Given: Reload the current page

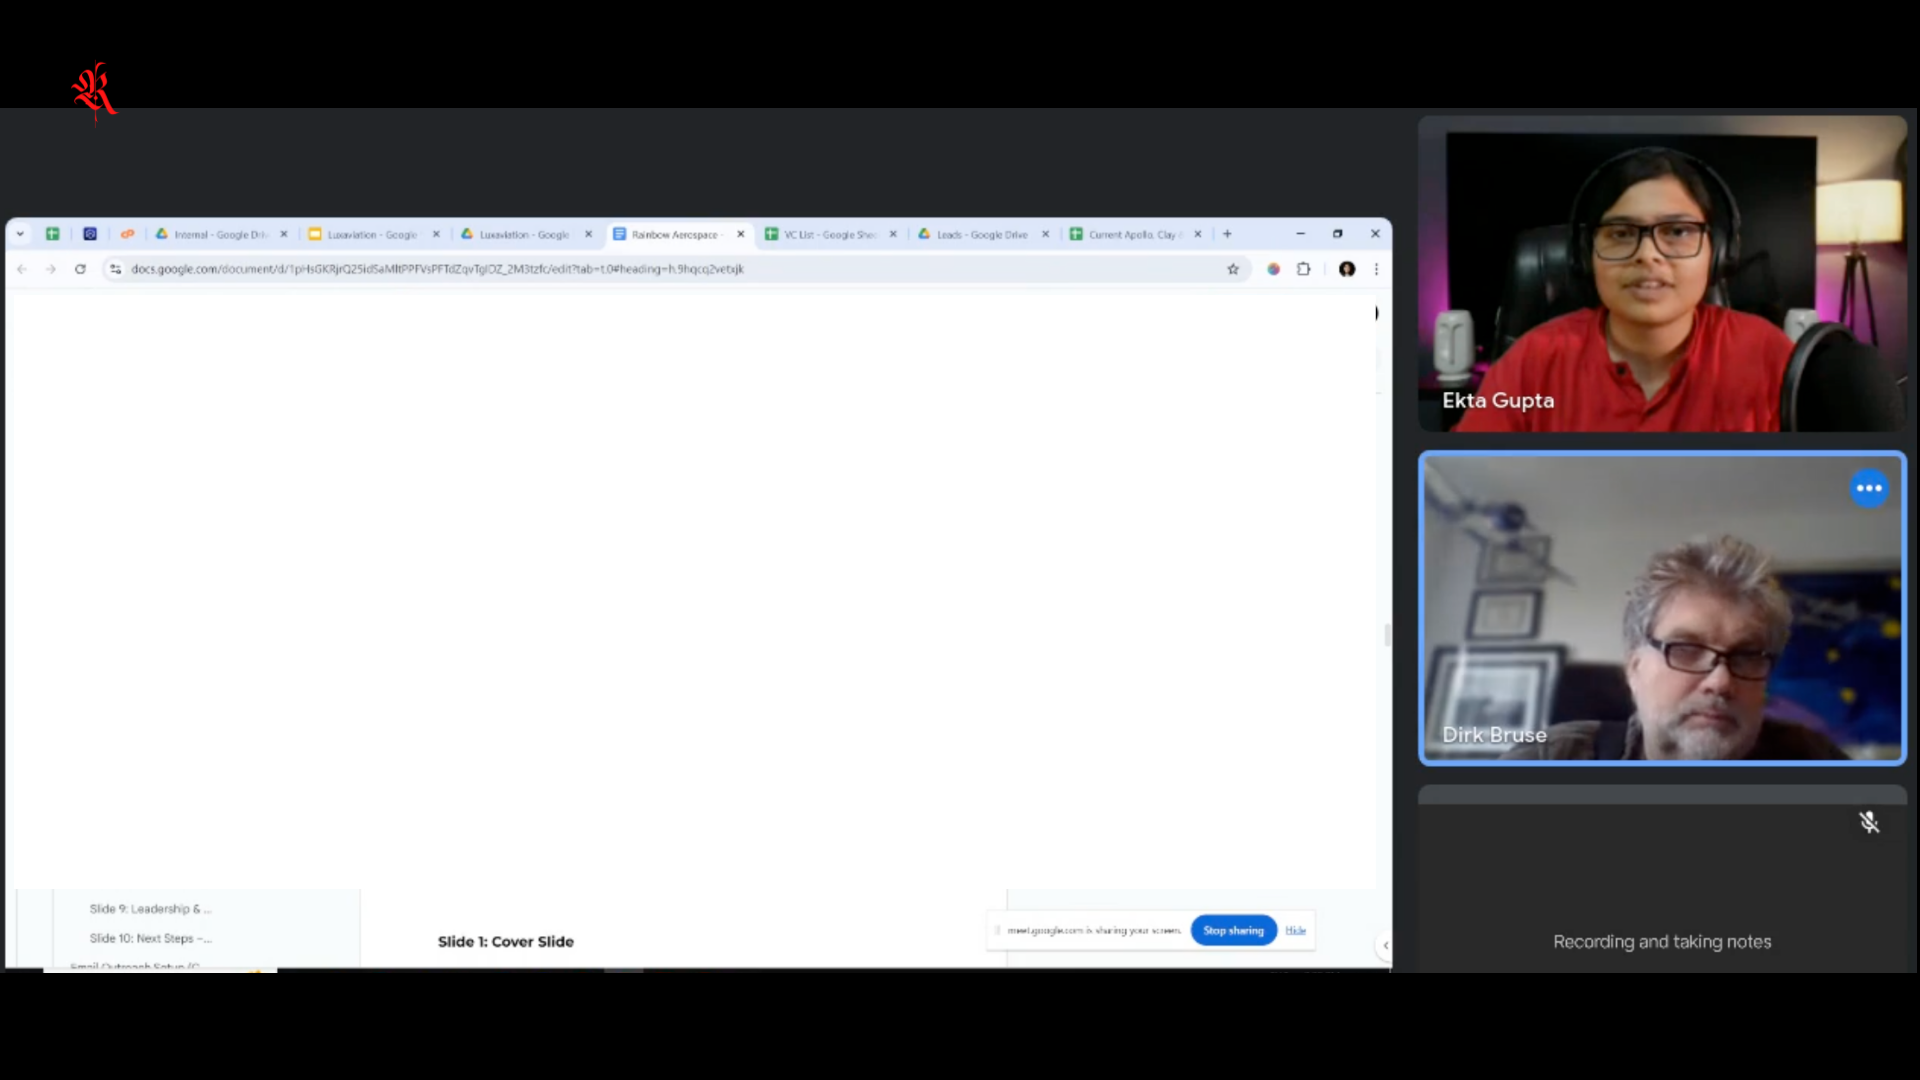Looking at the screenshot, I should pyautogui.click(x=81, y=269).
